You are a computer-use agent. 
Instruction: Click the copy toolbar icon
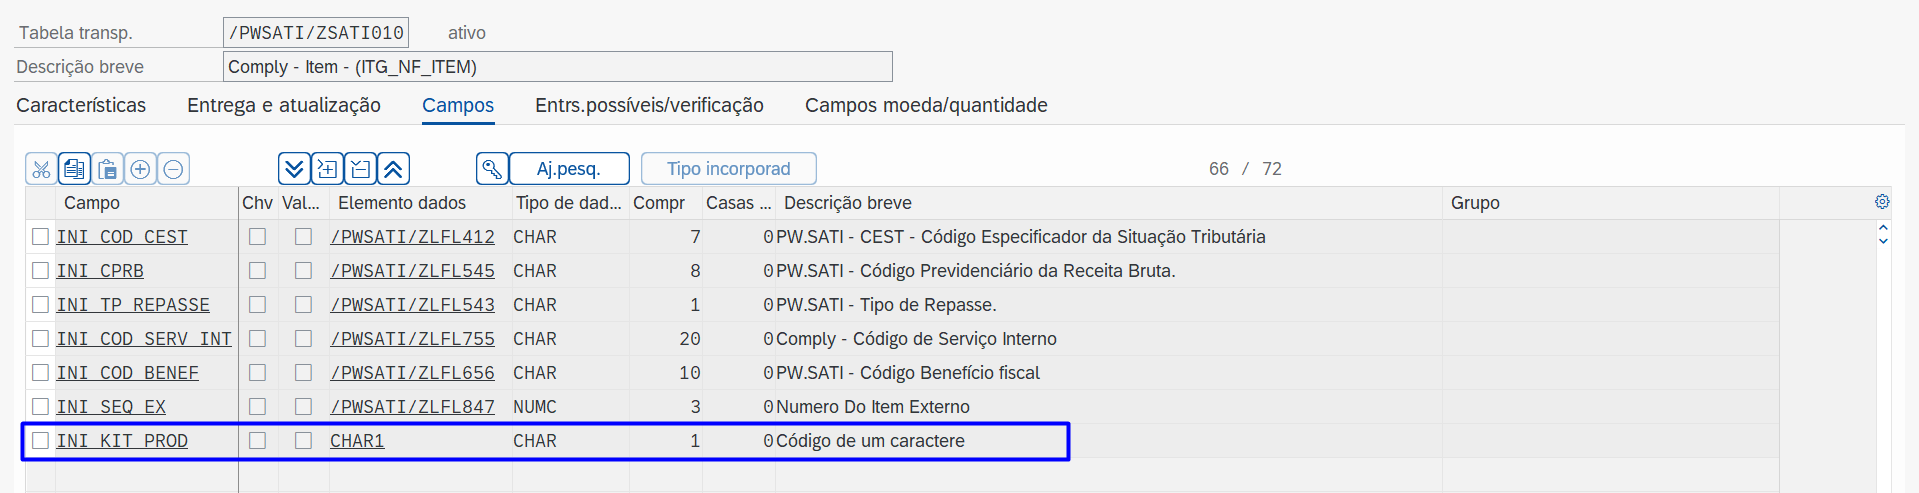tap(74, 169)
